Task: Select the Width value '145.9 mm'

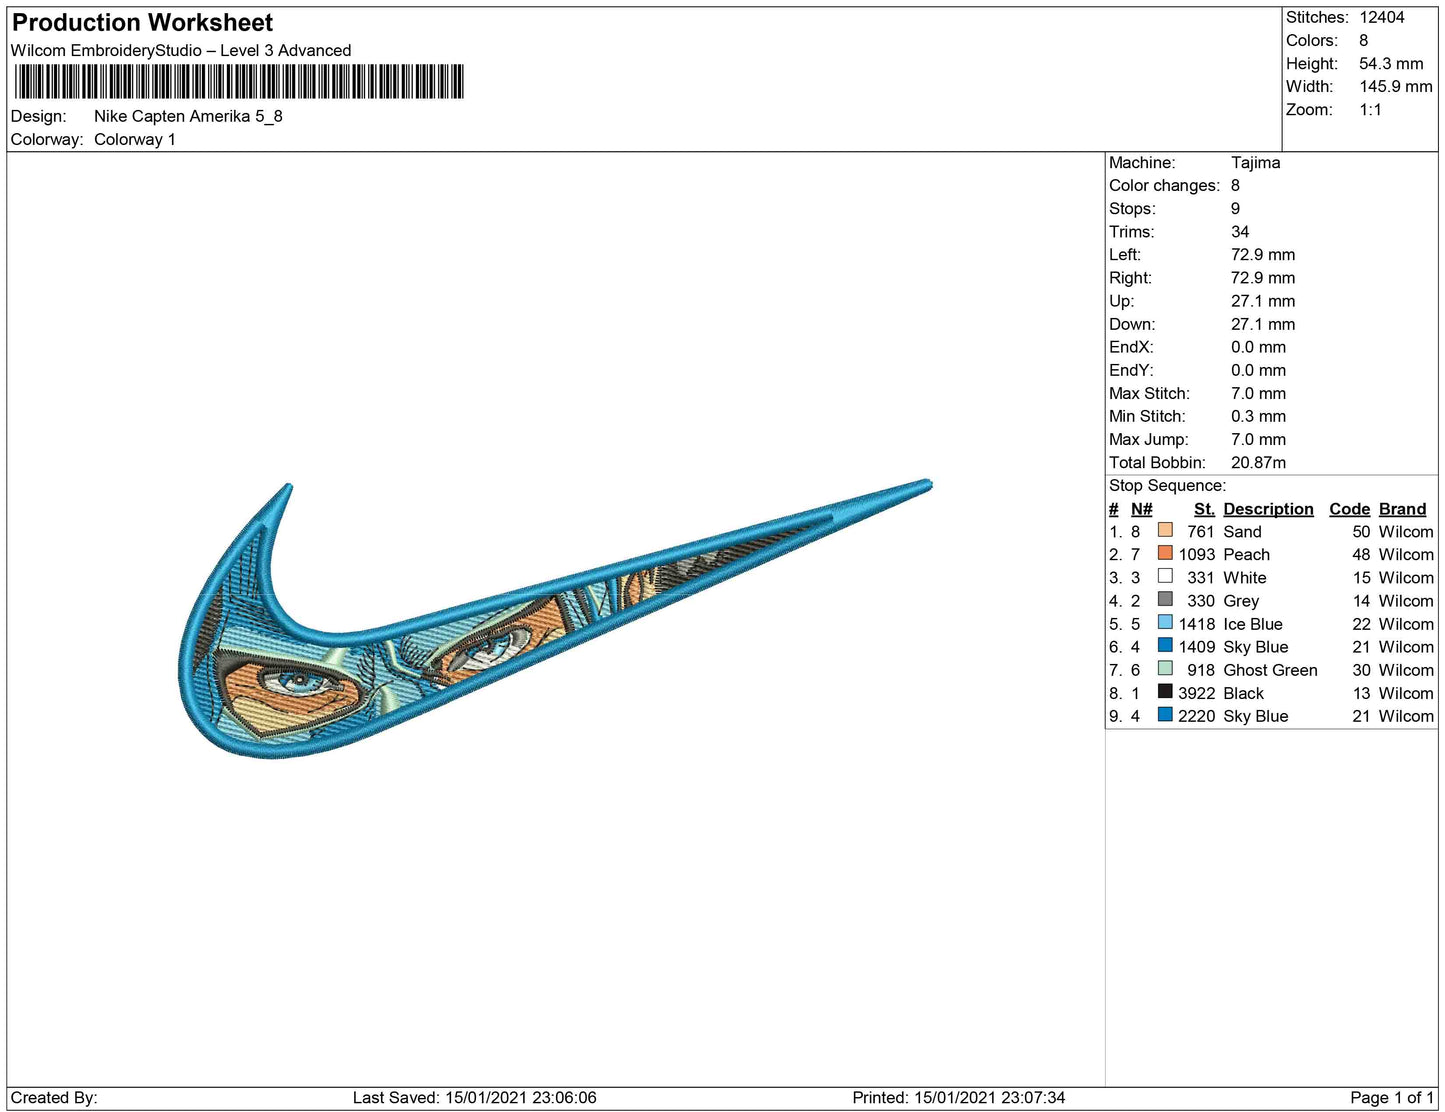Action: click(1396, 86)
